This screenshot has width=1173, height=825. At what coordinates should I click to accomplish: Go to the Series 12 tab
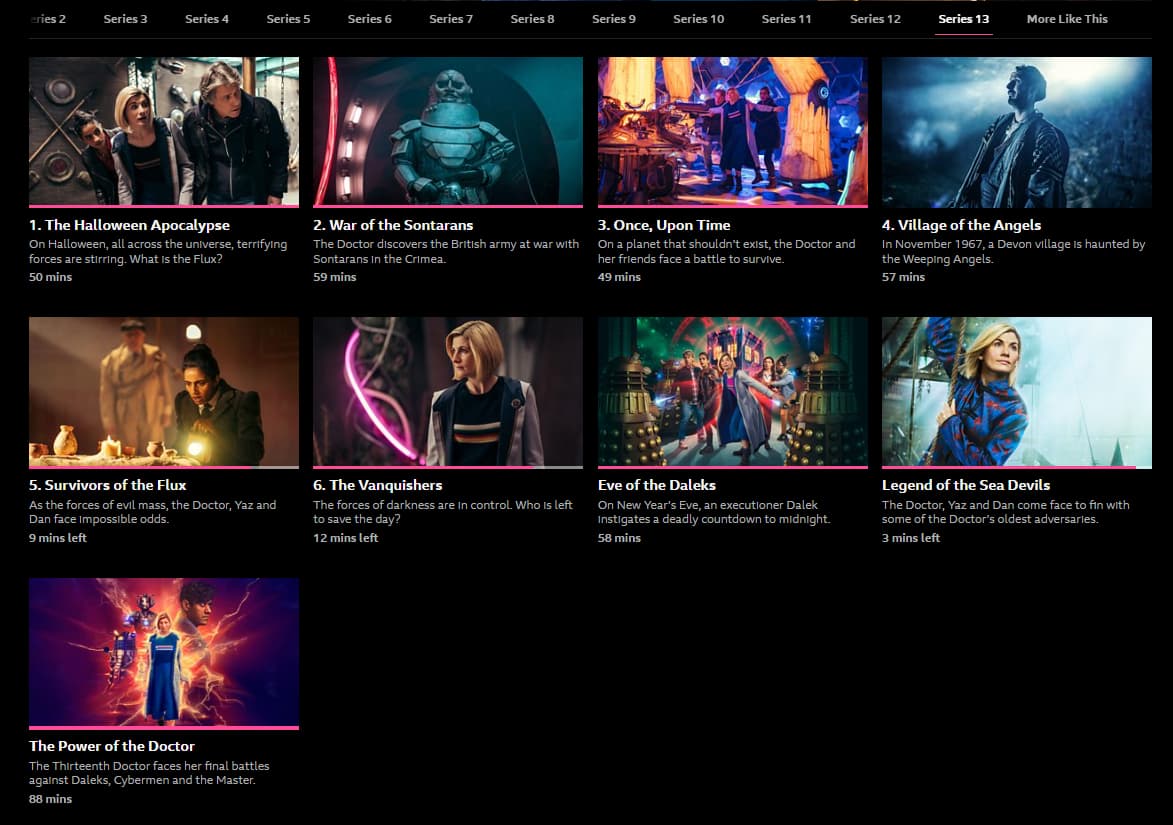click(875, 19)
